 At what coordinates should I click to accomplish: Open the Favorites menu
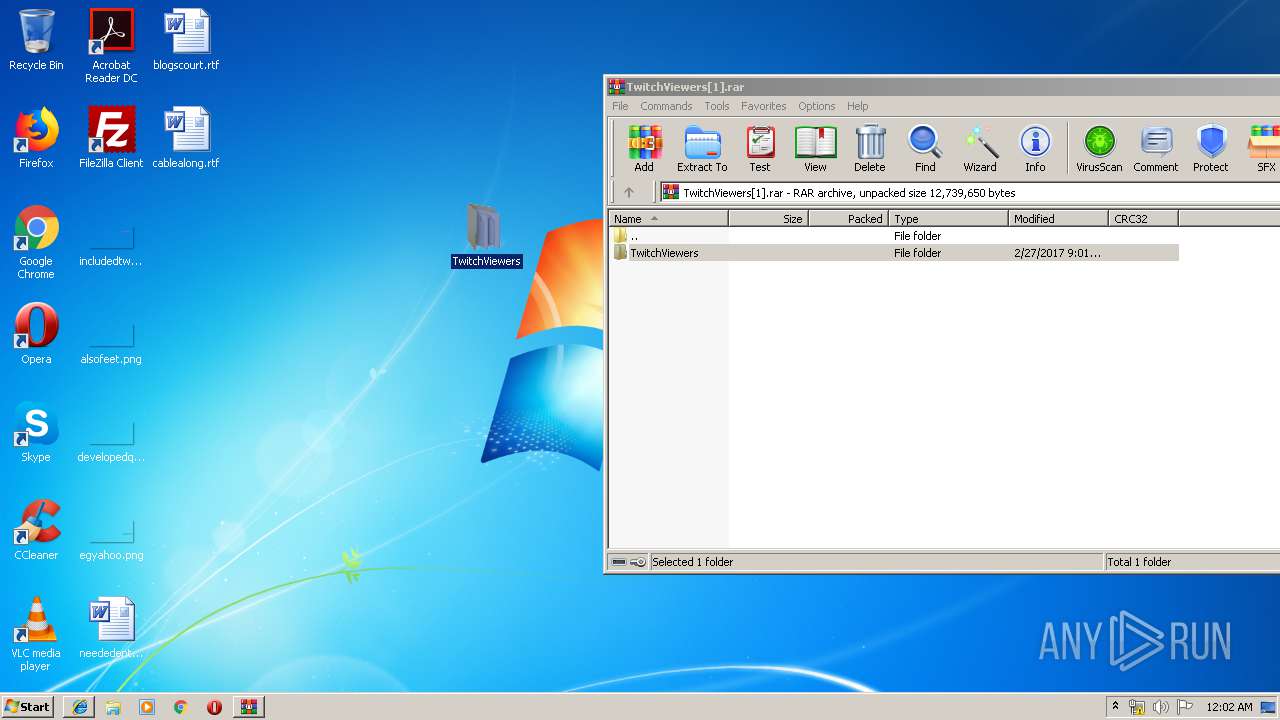tap(764, 106)
